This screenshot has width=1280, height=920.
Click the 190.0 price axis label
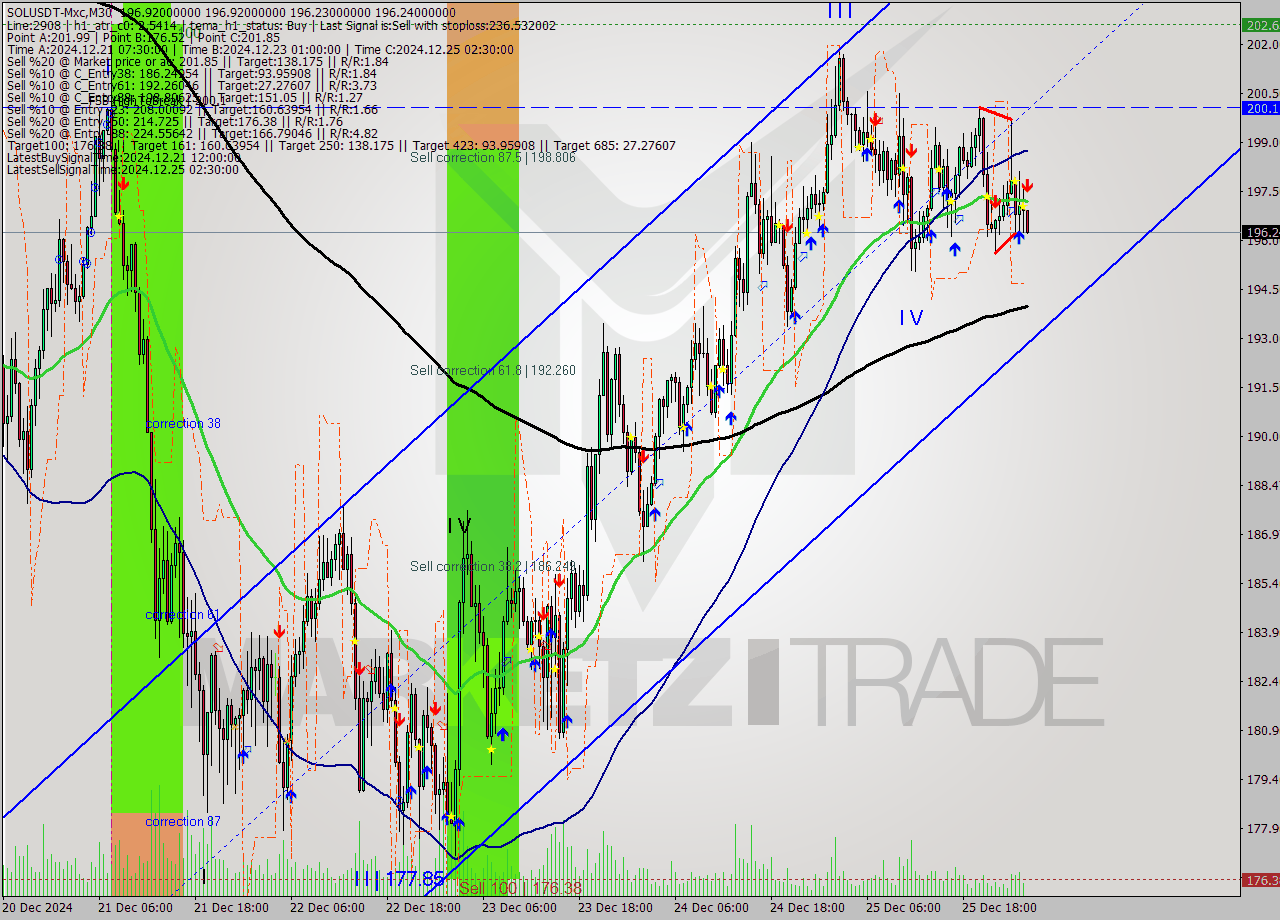point(1262,436)
